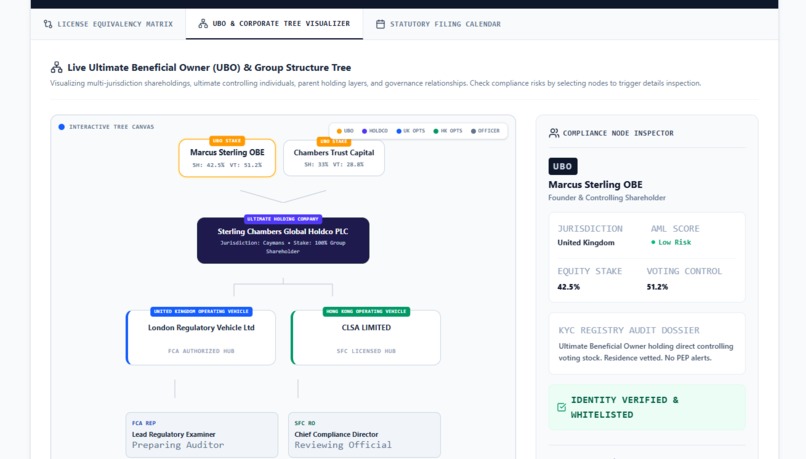The width and height of the screenshot is (806, 459).
Task: Click the FCA Authorized Hub label
Action: [201, 351]
